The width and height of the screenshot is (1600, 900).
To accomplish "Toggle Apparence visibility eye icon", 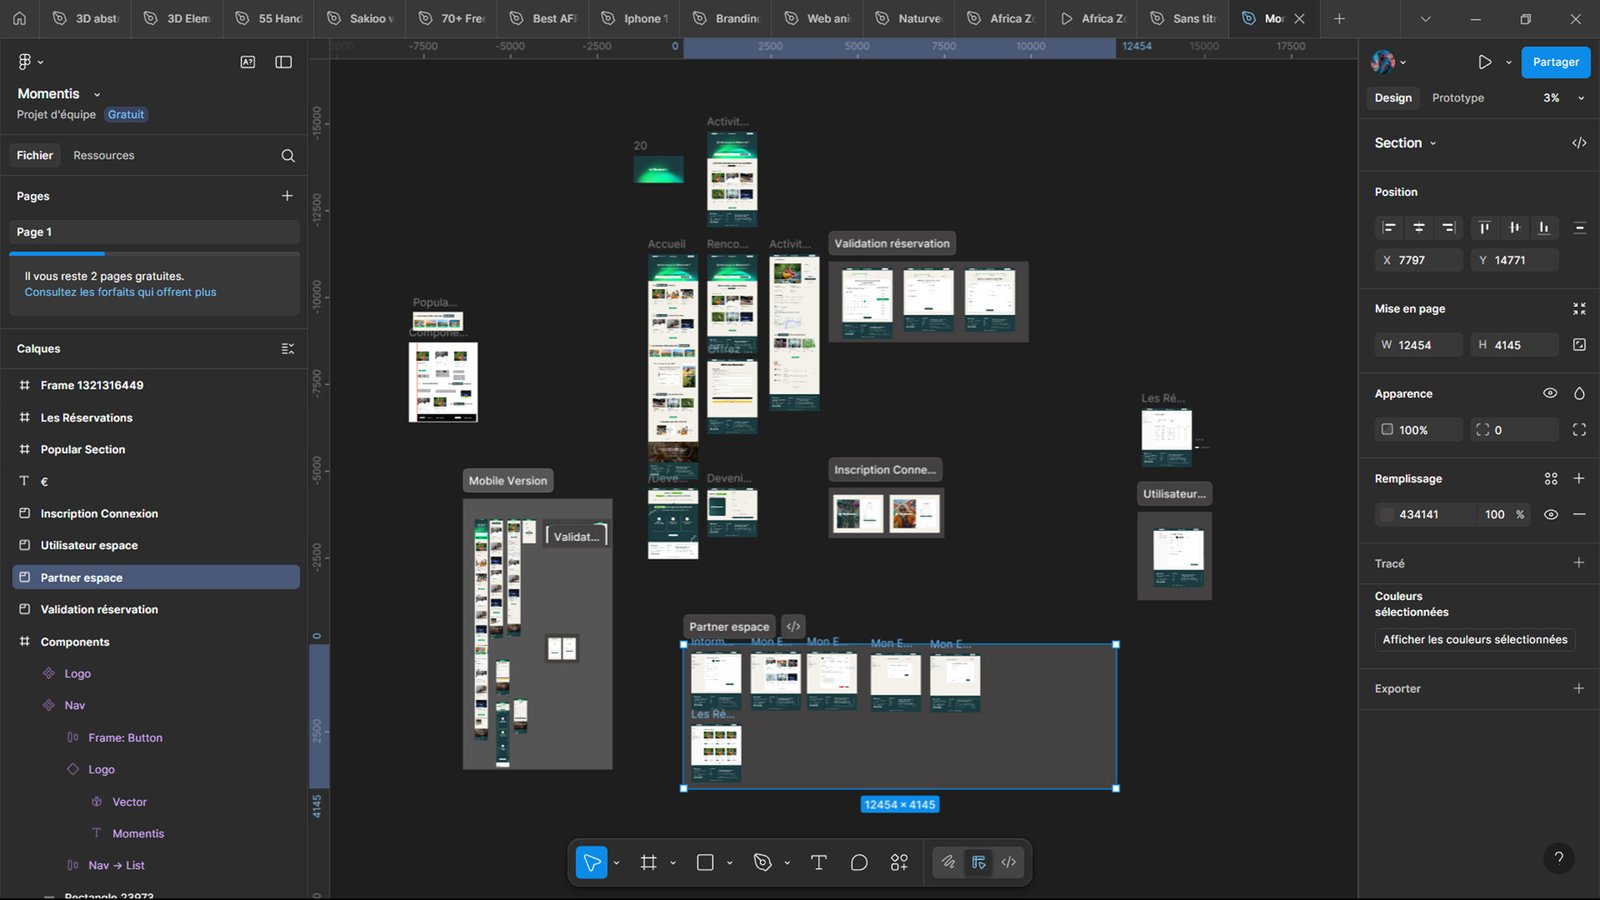I will (x=1550, y=393).
